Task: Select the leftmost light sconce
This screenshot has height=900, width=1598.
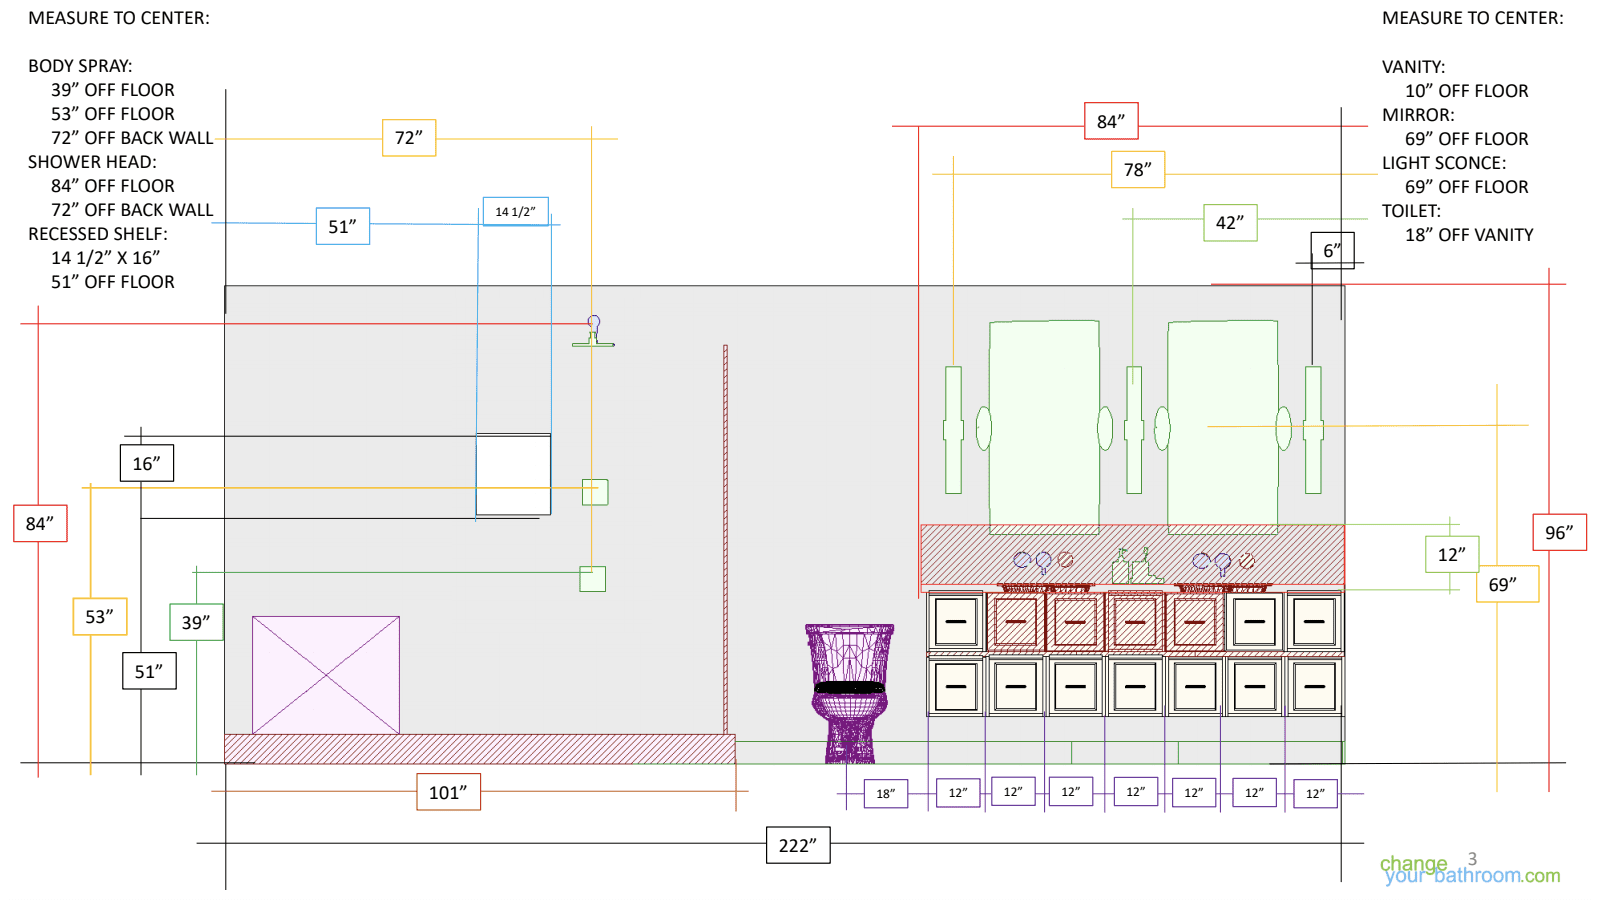Action: pos(954,430)
